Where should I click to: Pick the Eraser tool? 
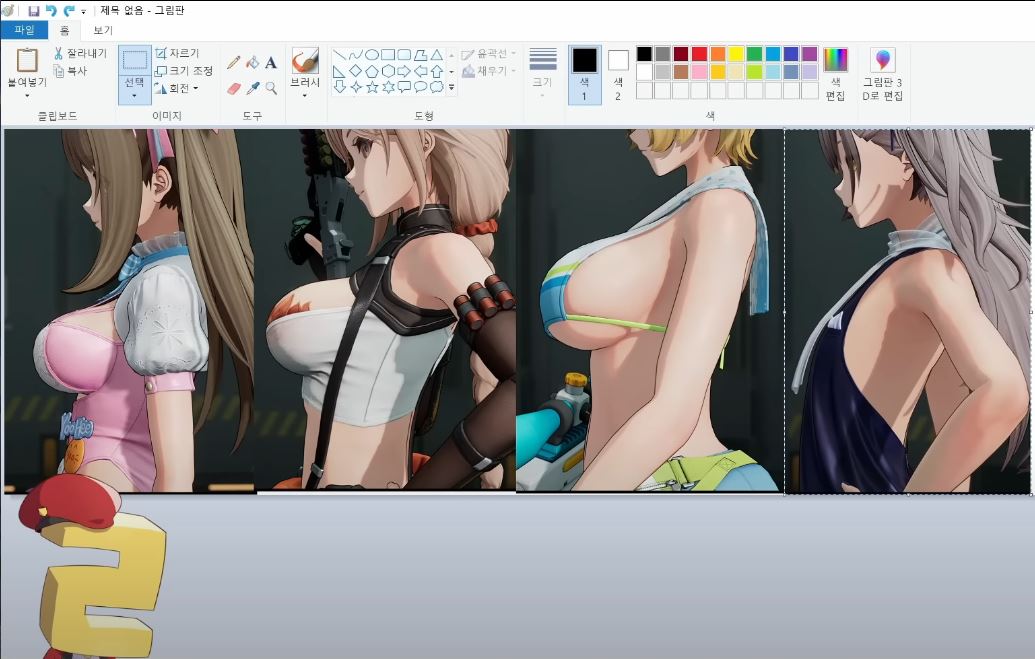tap(234, 88)
